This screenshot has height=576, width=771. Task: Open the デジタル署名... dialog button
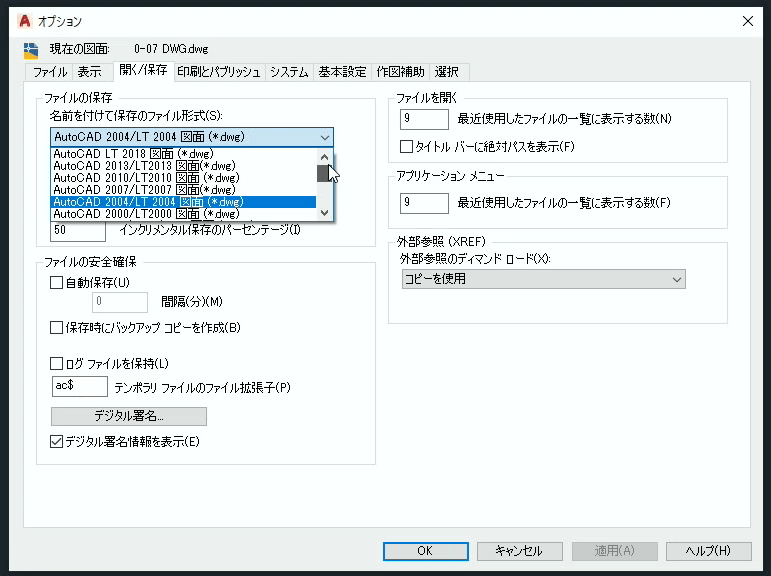(129, 416)
